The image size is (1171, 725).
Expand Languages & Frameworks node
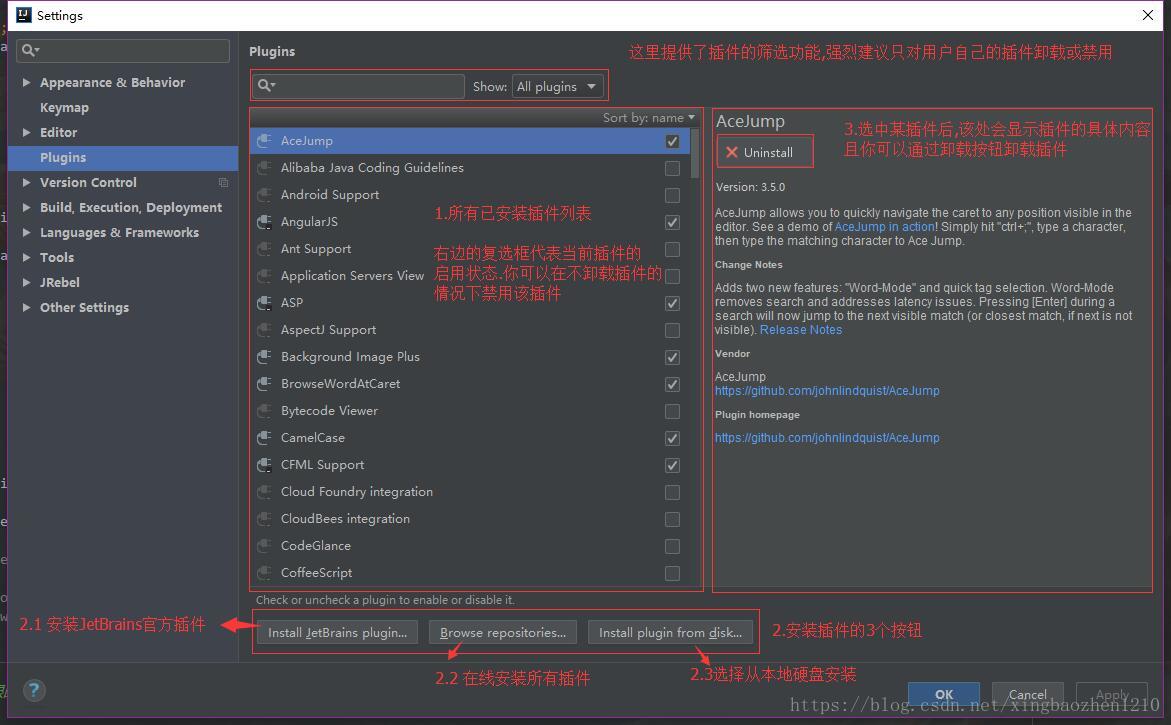point(26,232)
